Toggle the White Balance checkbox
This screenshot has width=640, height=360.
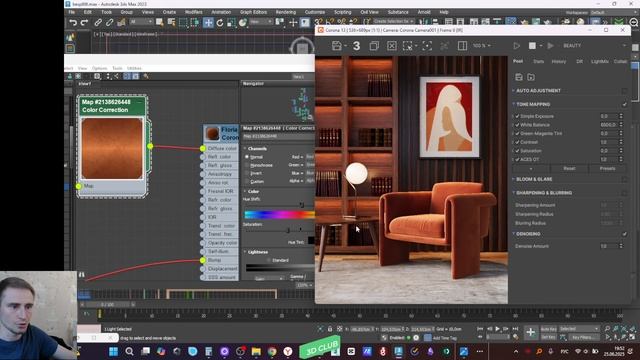[517, 125]
